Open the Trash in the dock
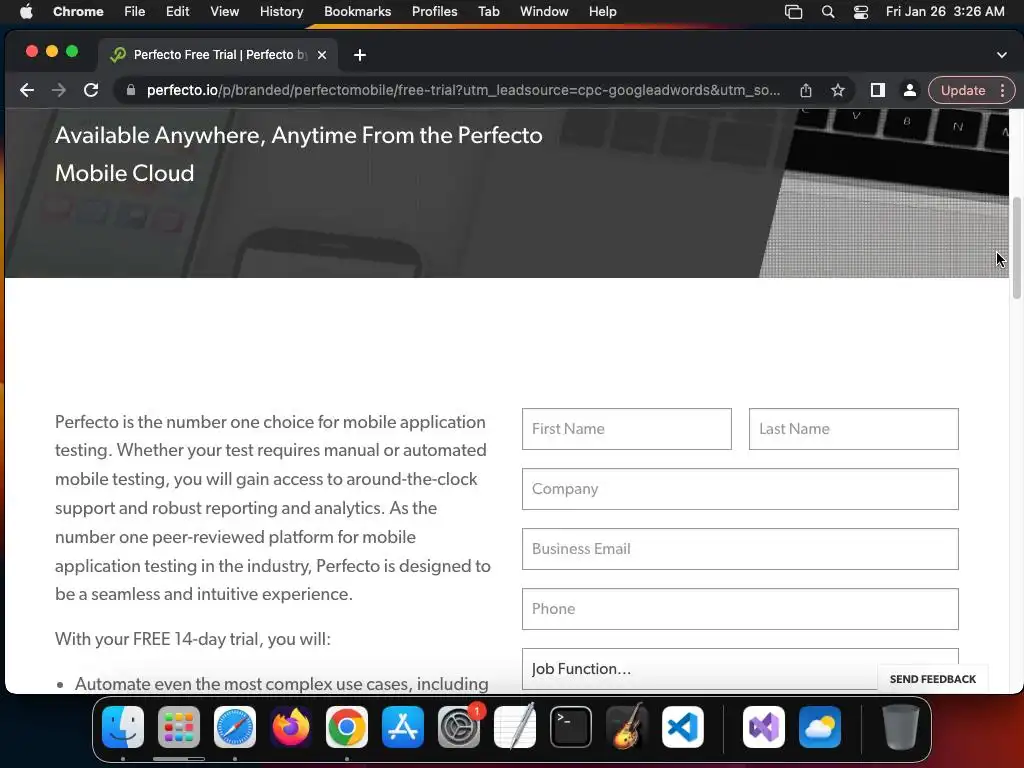The width and height of the screenshot is (1024, 768). coord(901,727)
